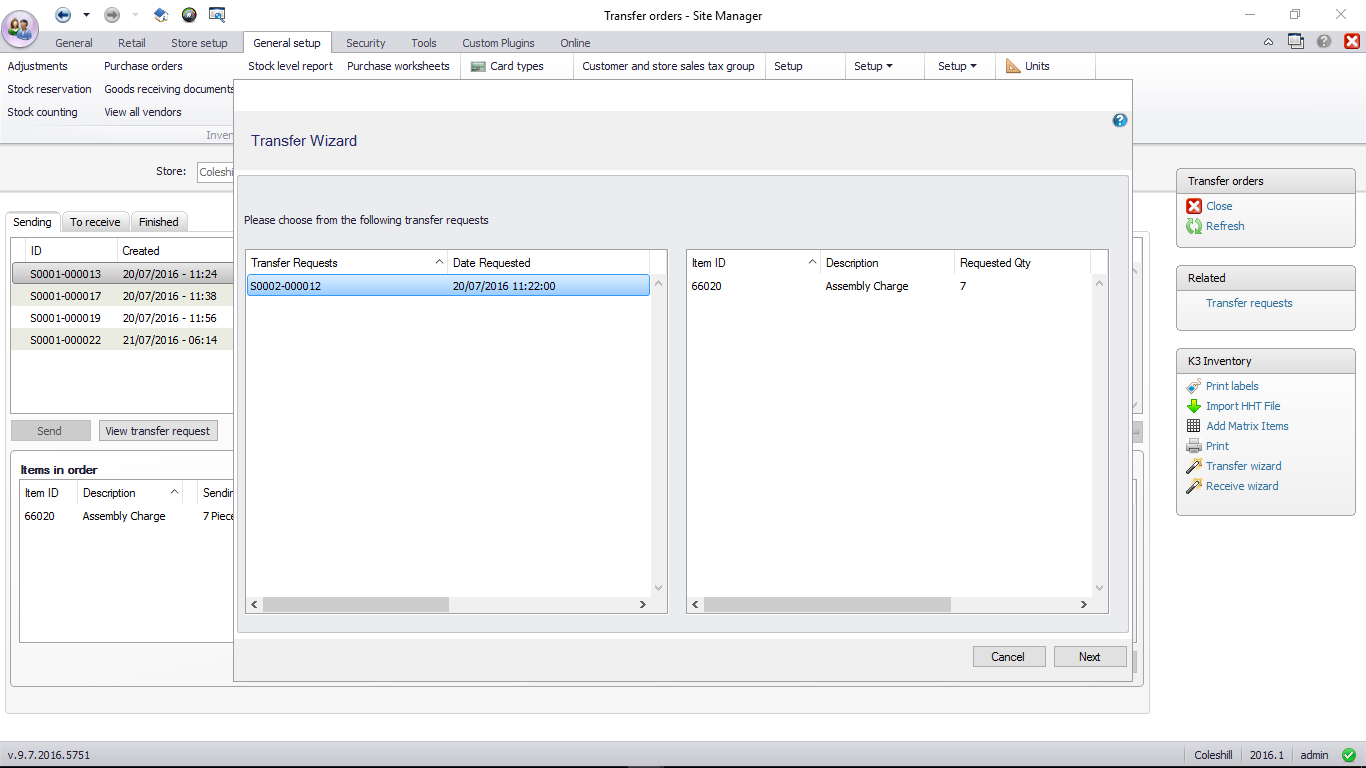This screenshot has width=1366, height=768.
Task: Switch to the Security ribbon tab
Action: (365, 43)
